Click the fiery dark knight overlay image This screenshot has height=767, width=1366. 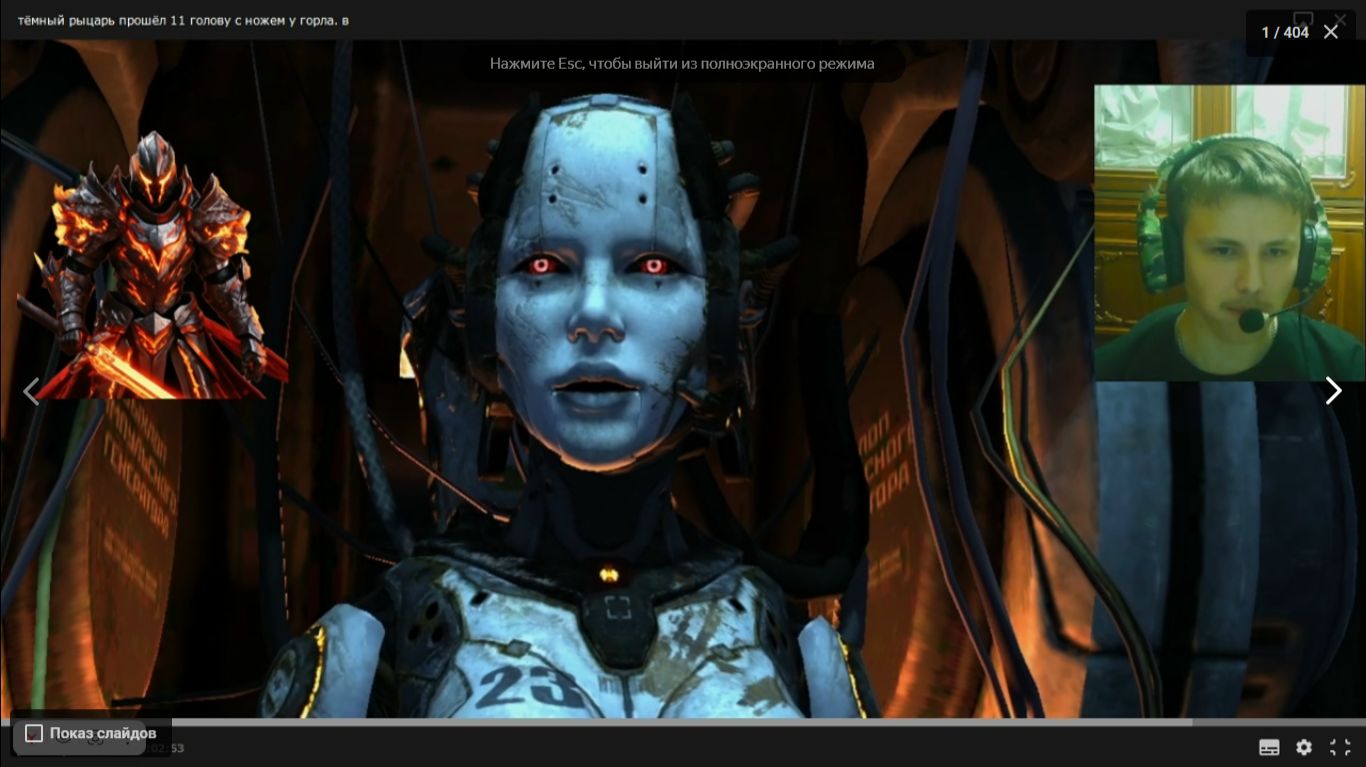[152, 265]
